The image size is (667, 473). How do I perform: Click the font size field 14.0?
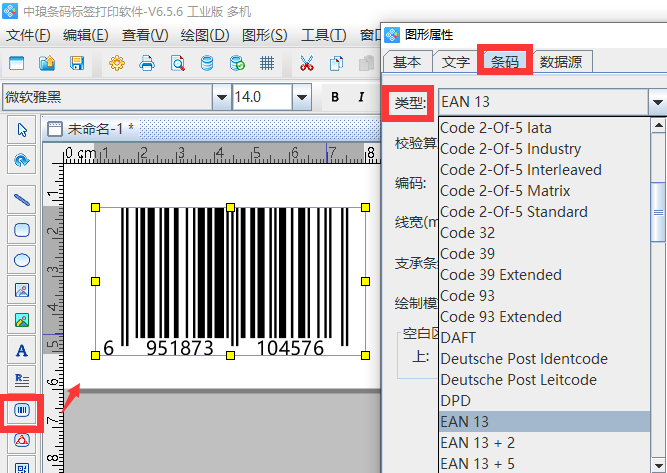coord(262,97)
